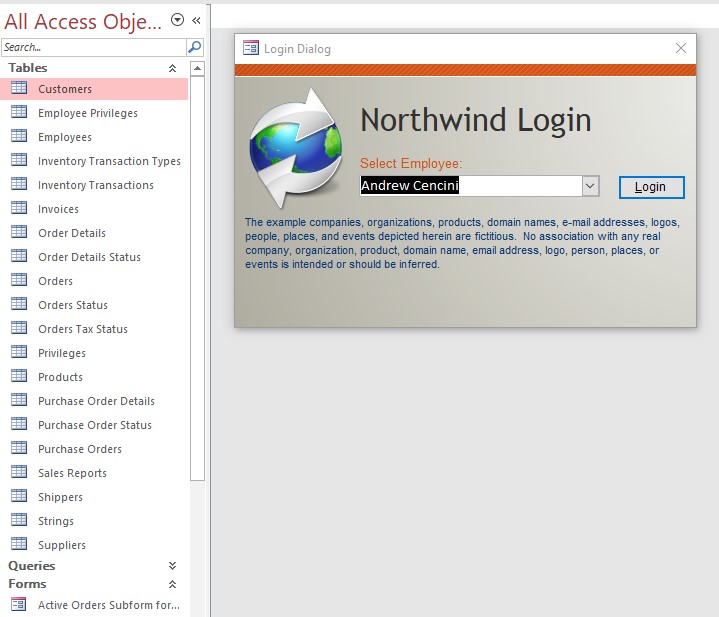Select the Inventory Transaction Types name
719x617 pixels.
[109, 161]
